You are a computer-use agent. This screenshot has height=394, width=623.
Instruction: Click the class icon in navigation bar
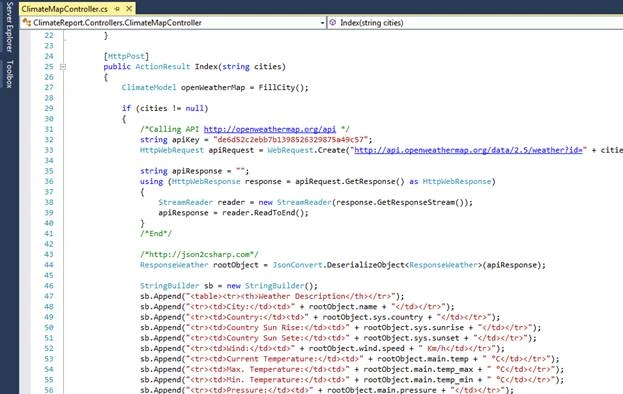point(27,23)
